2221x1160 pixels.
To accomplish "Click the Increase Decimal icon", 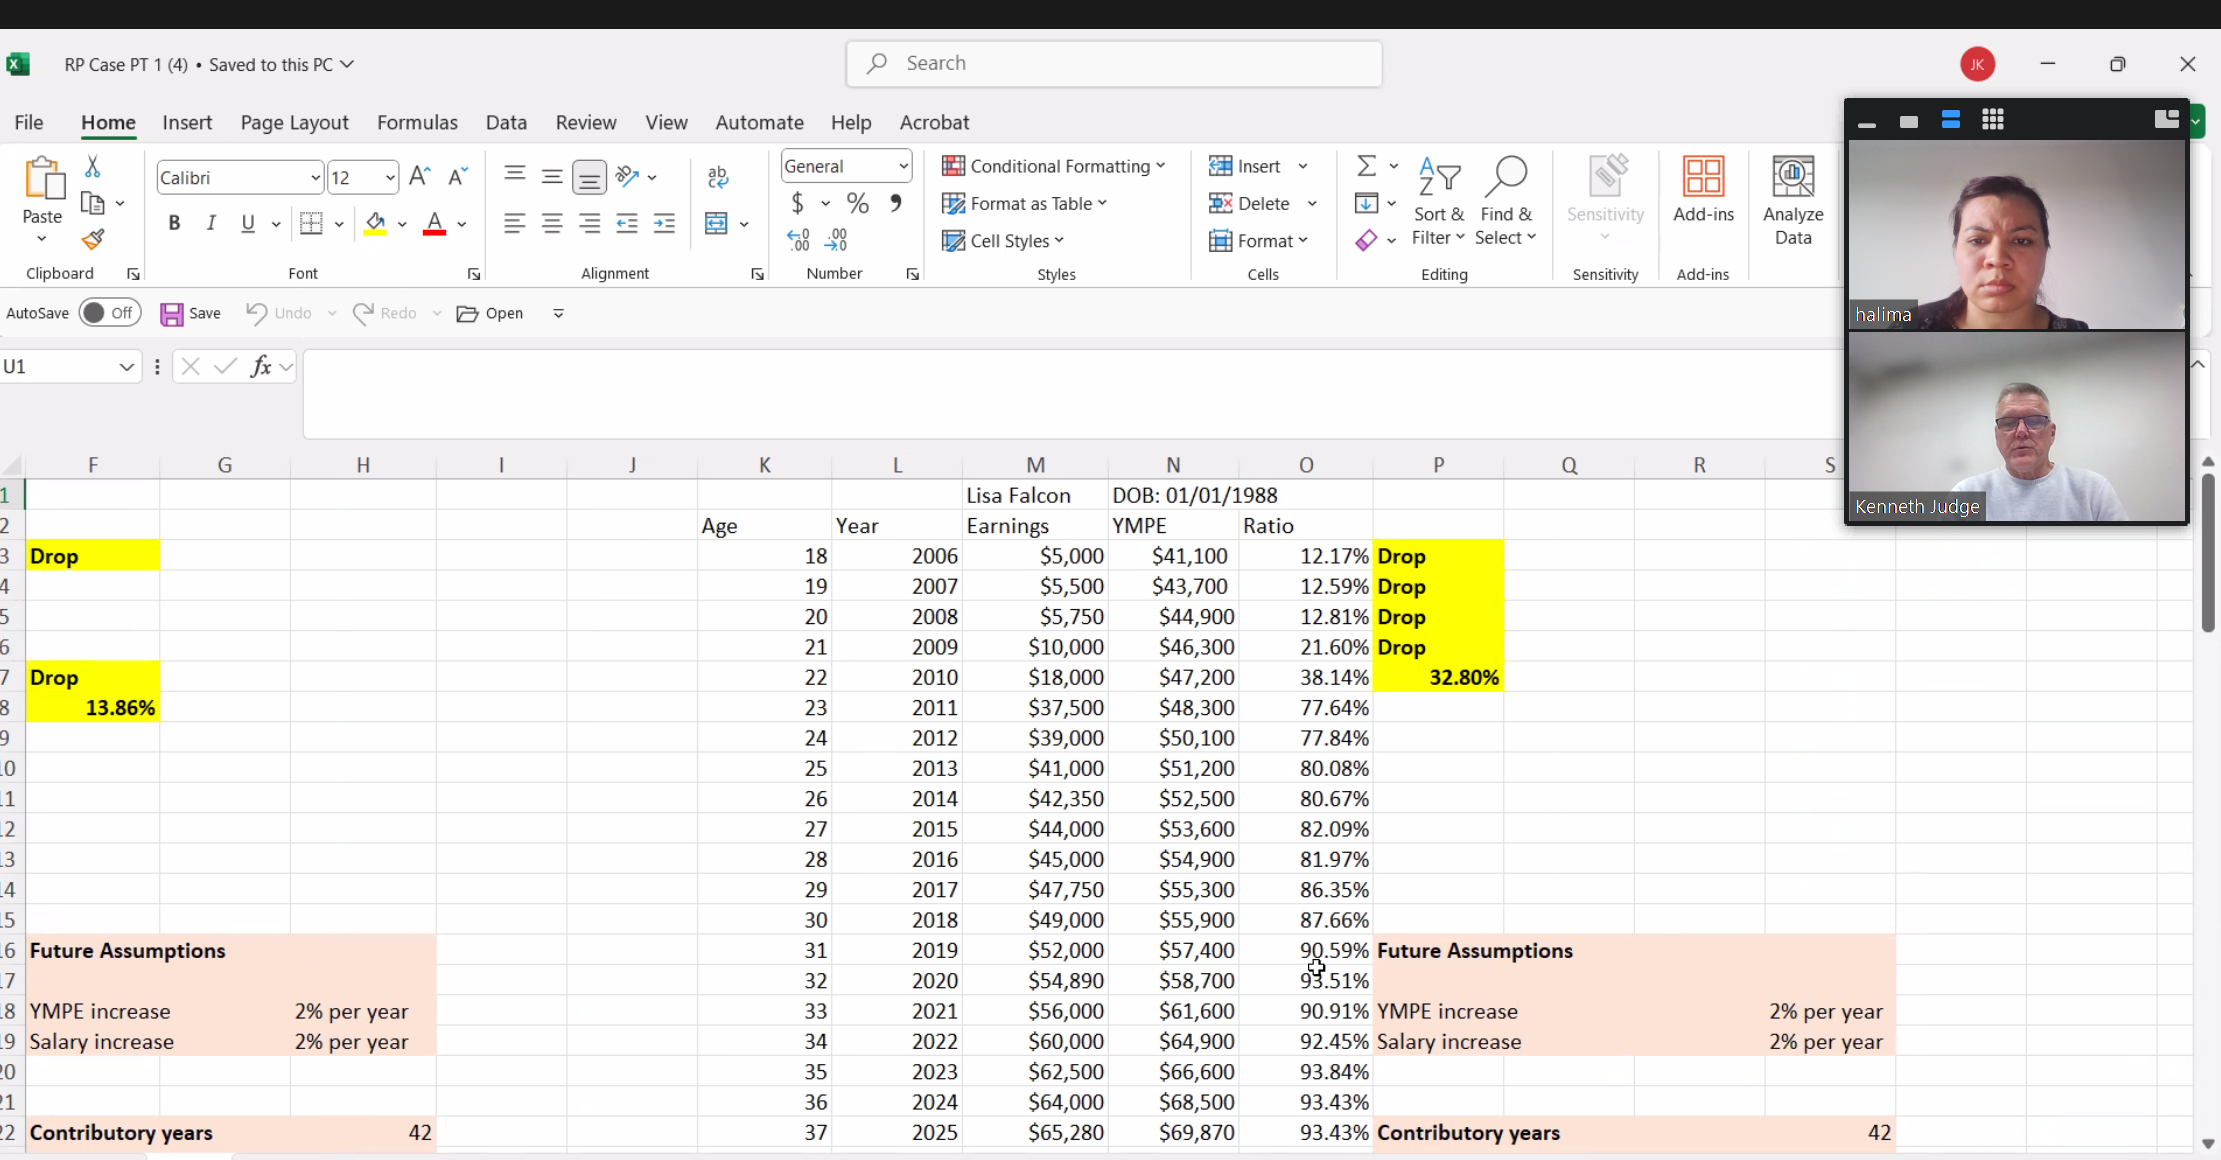I will click(x=798, y=240).
